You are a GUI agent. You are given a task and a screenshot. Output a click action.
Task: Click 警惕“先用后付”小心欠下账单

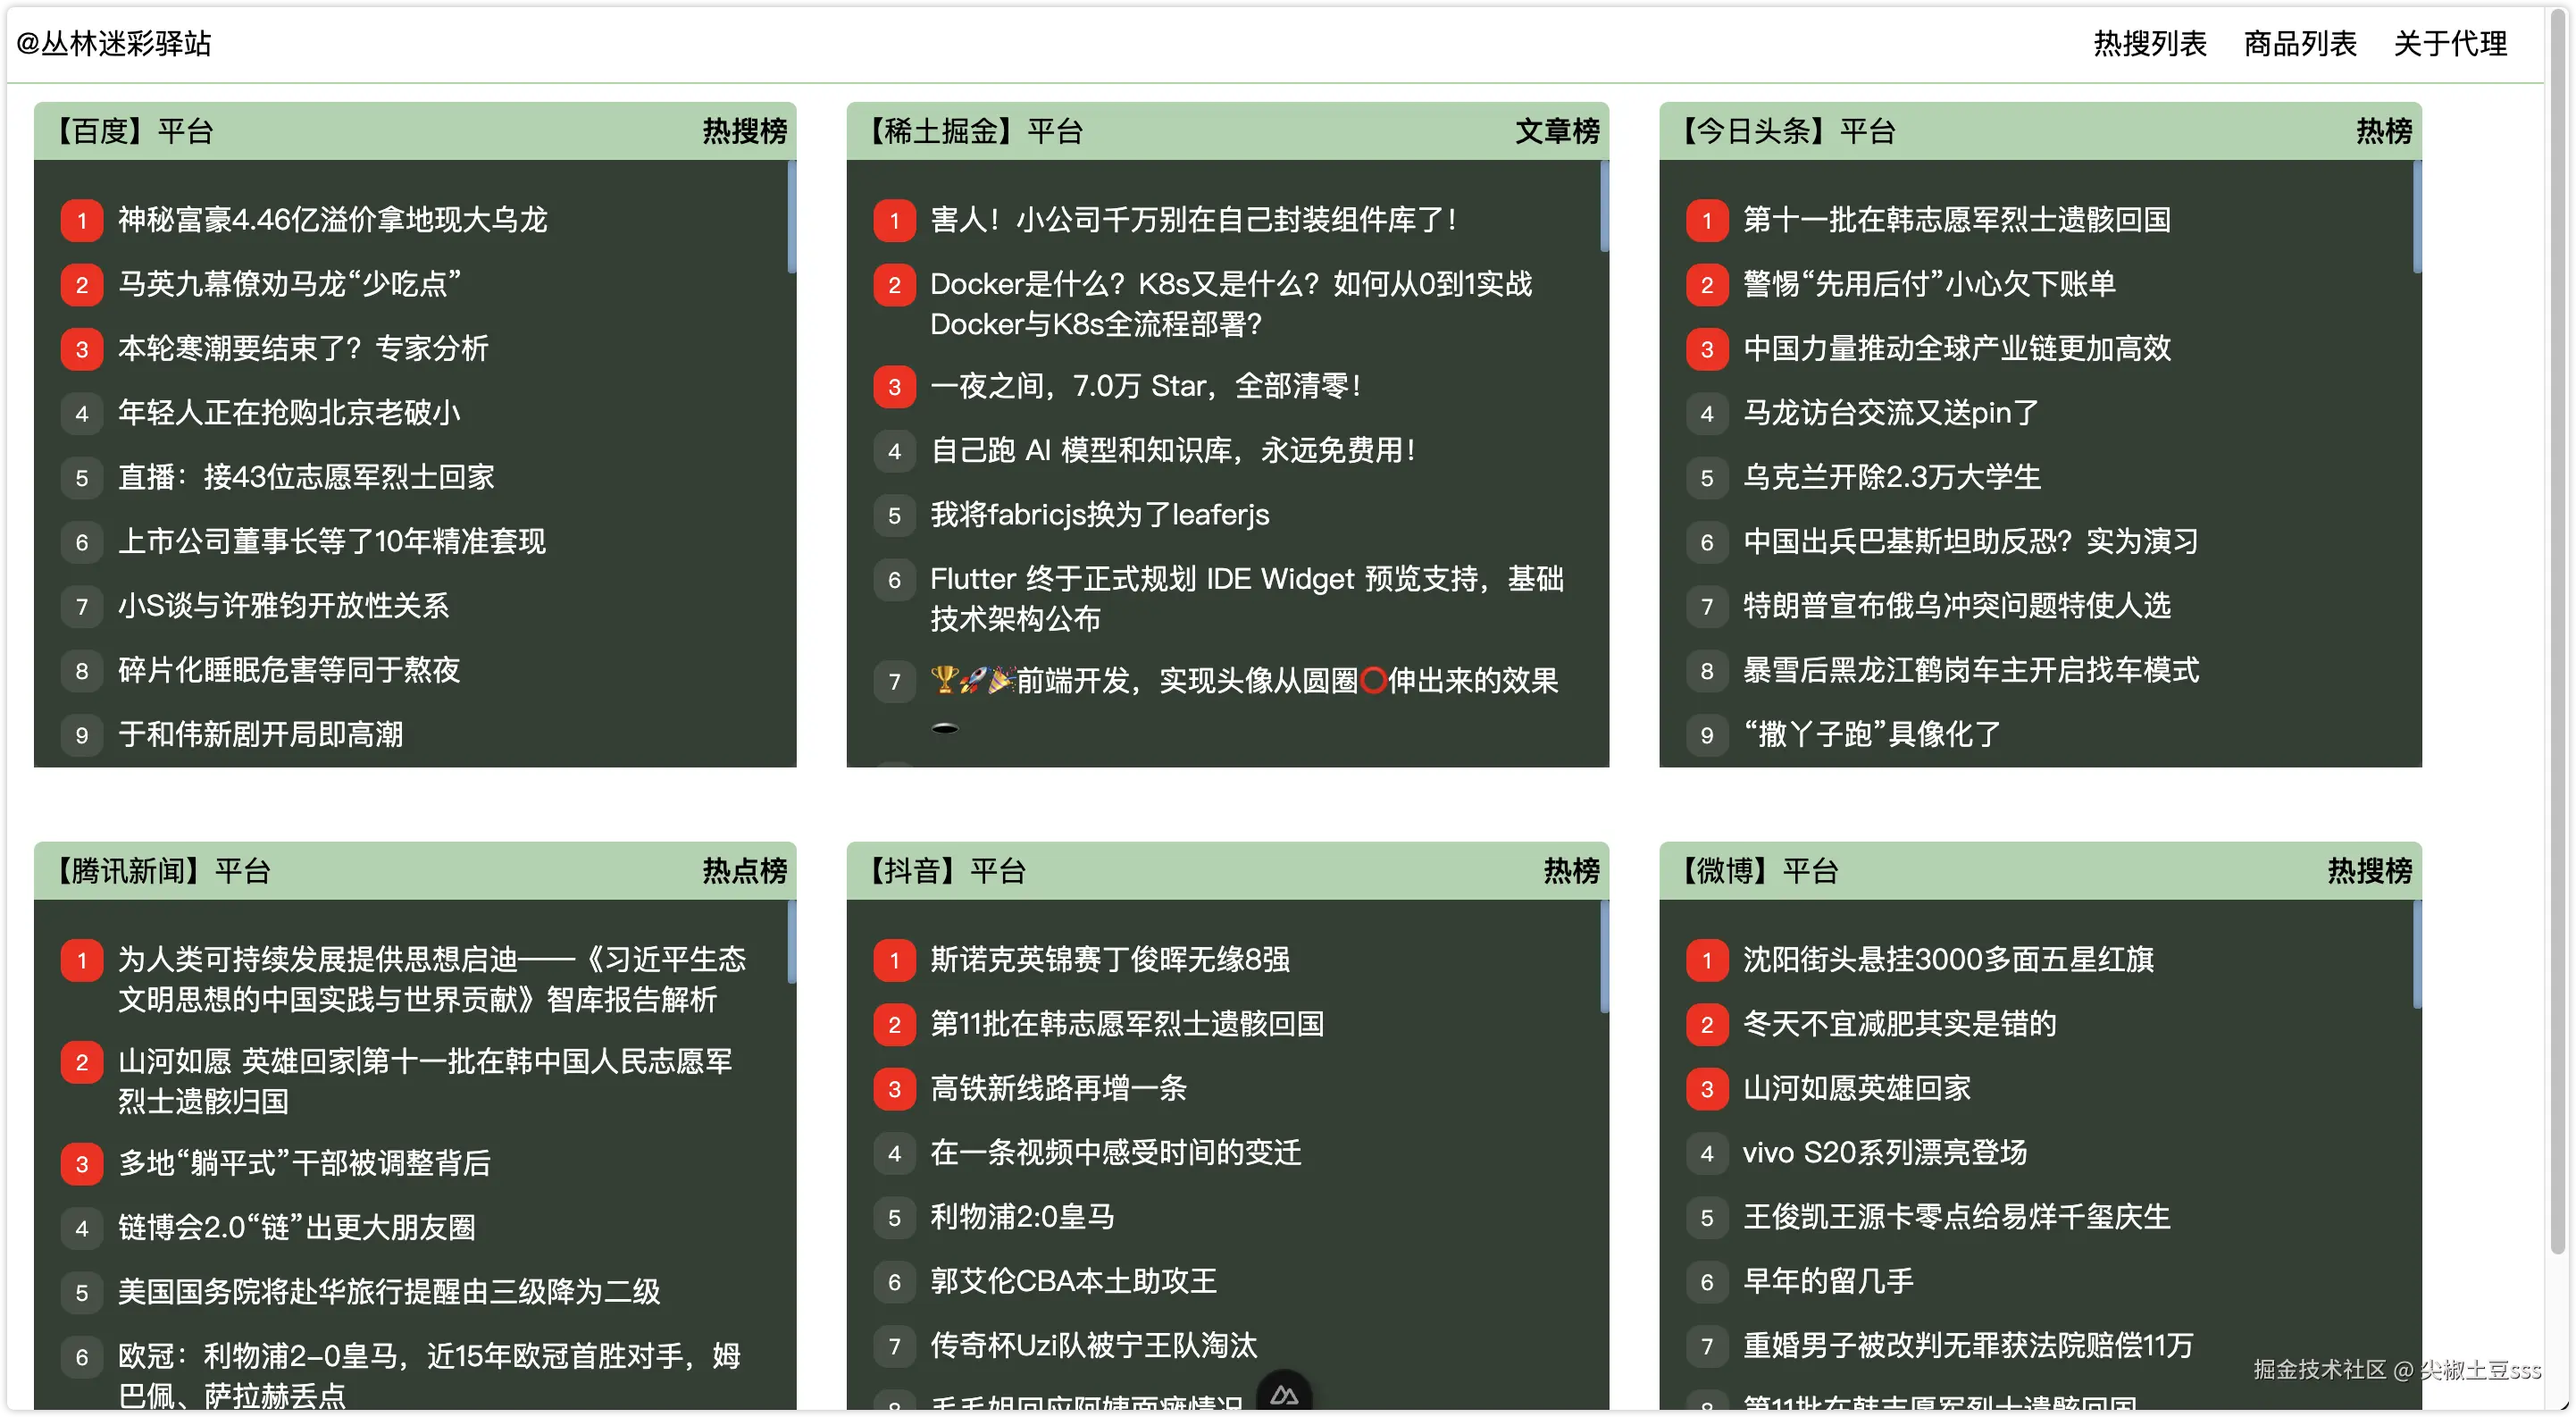click(x=1929, y=284)
